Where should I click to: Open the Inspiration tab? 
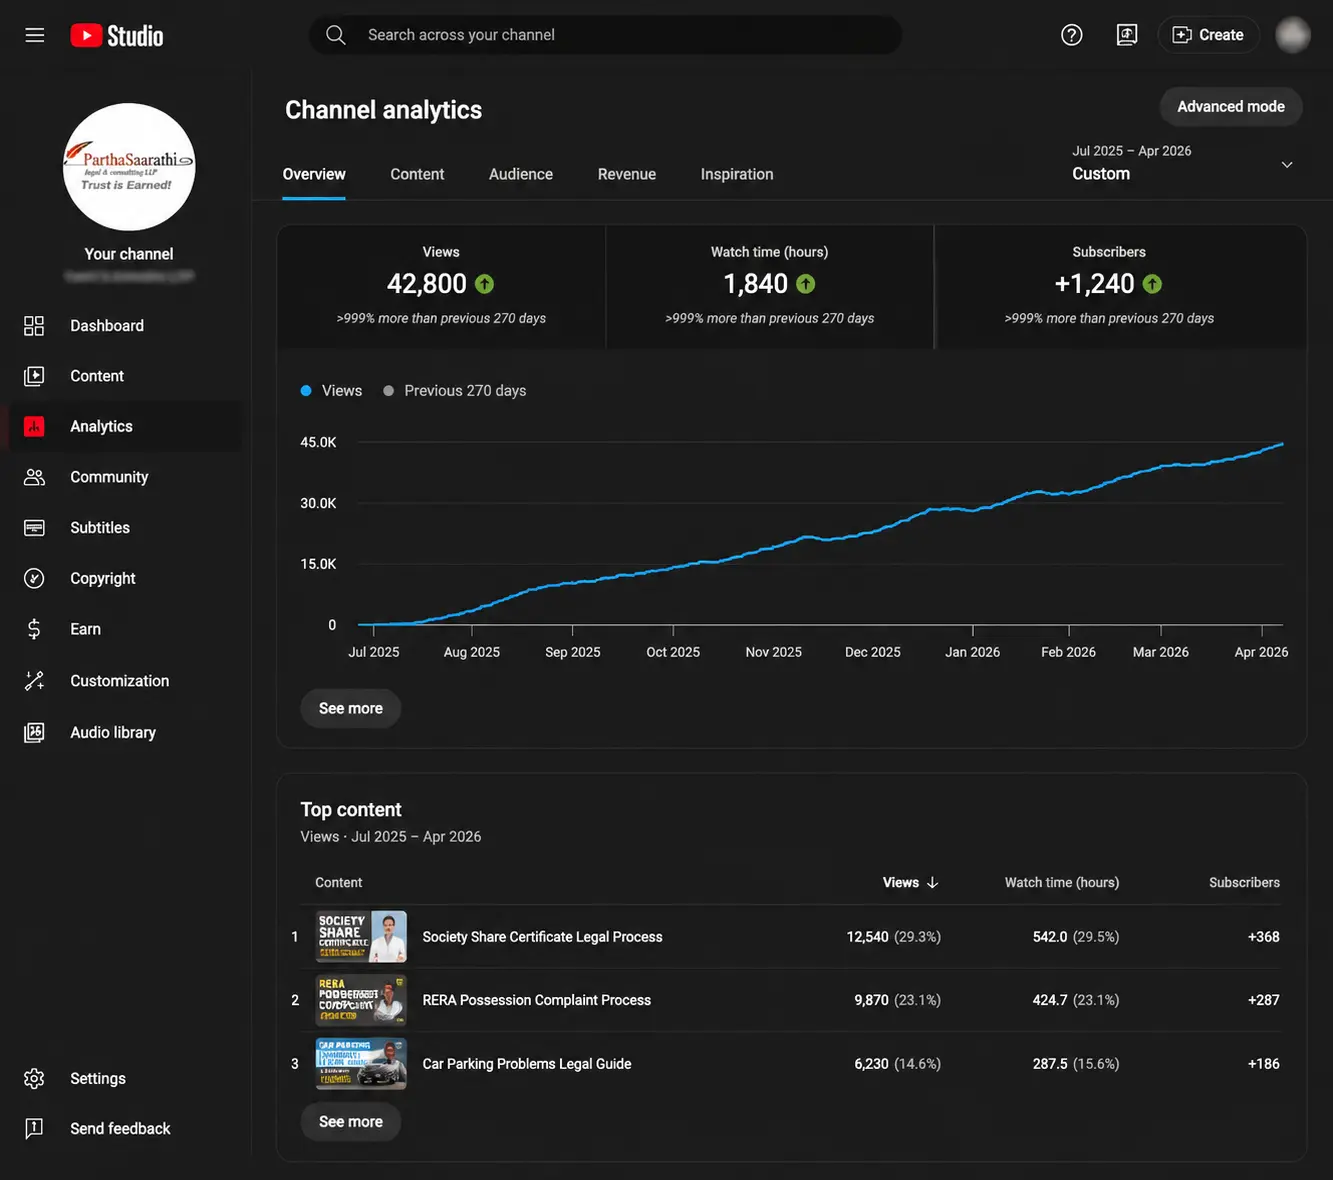point(737,174)
